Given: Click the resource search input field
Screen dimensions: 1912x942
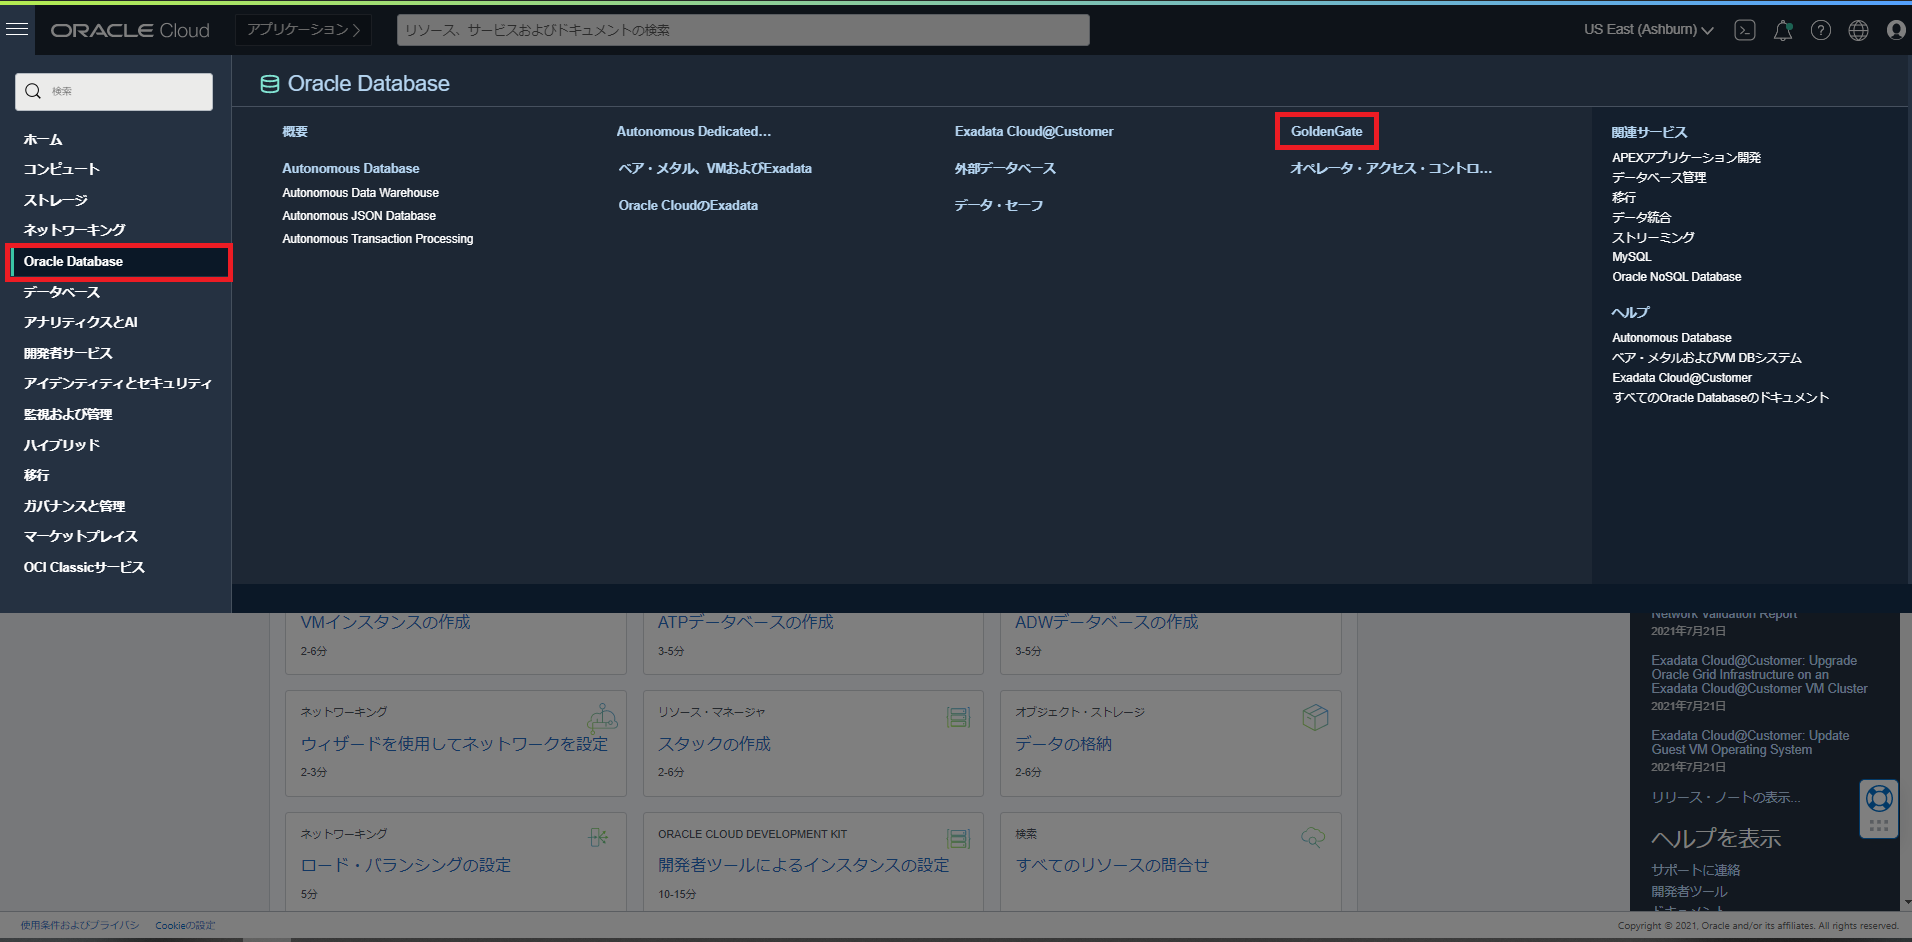Looking at the screenshot, I should (x=742, y=30).
